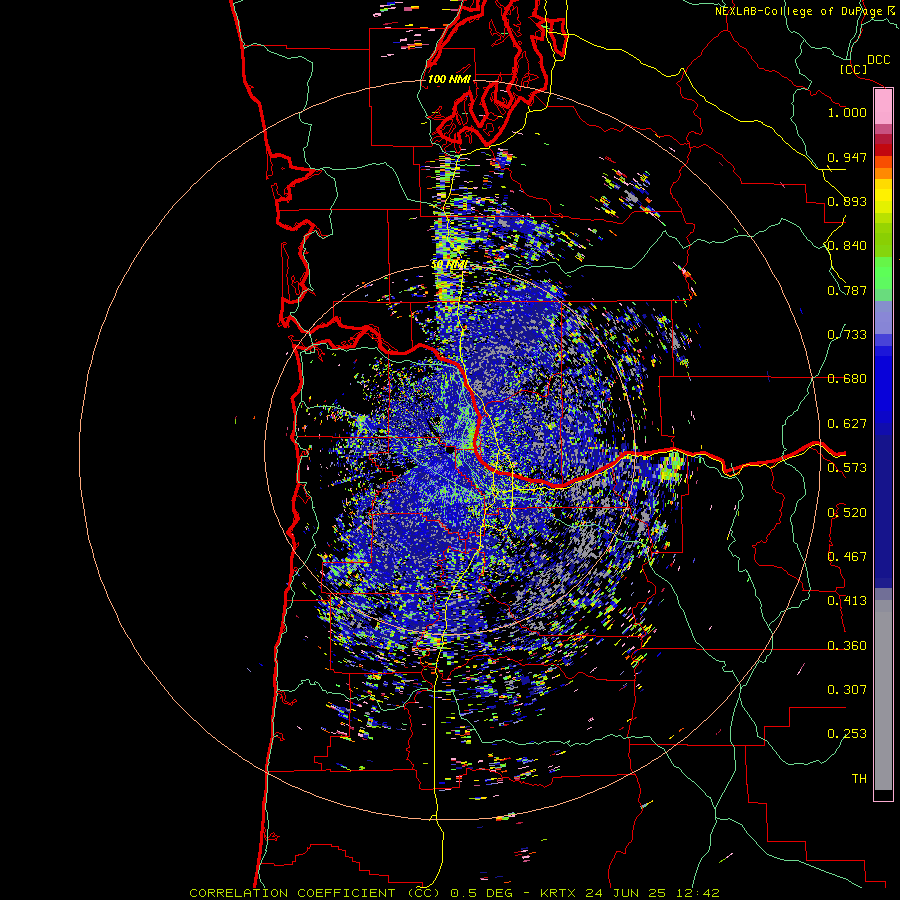Pick the bright green segment of the color bar
900x900 pixels.
click(883, 273)
